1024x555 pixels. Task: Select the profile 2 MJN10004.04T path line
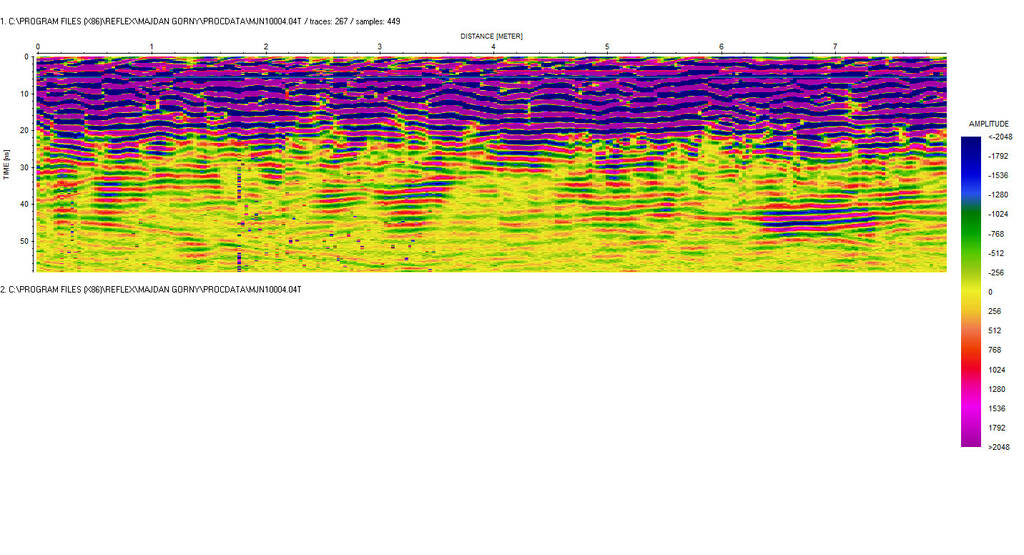(150, 289)
